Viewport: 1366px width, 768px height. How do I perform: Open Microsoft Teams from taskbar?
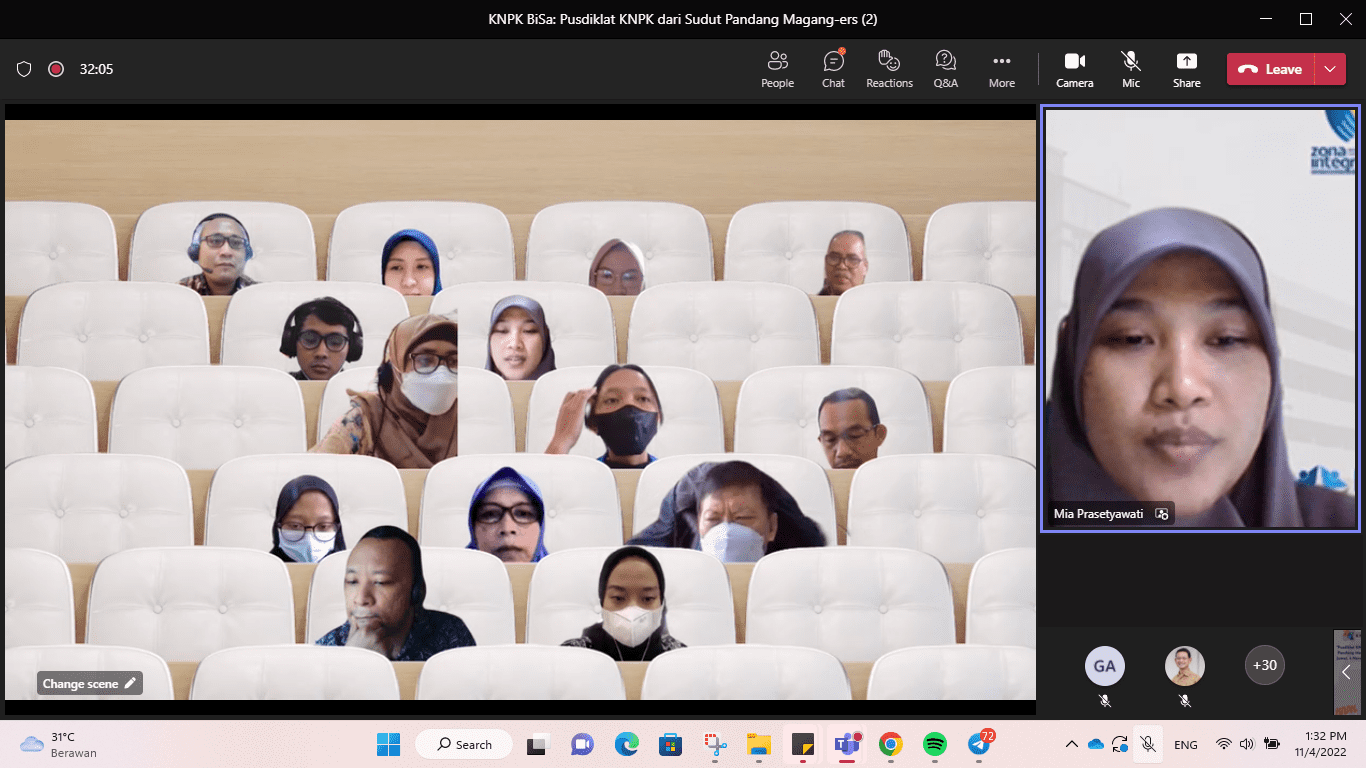tap(848, 744)
